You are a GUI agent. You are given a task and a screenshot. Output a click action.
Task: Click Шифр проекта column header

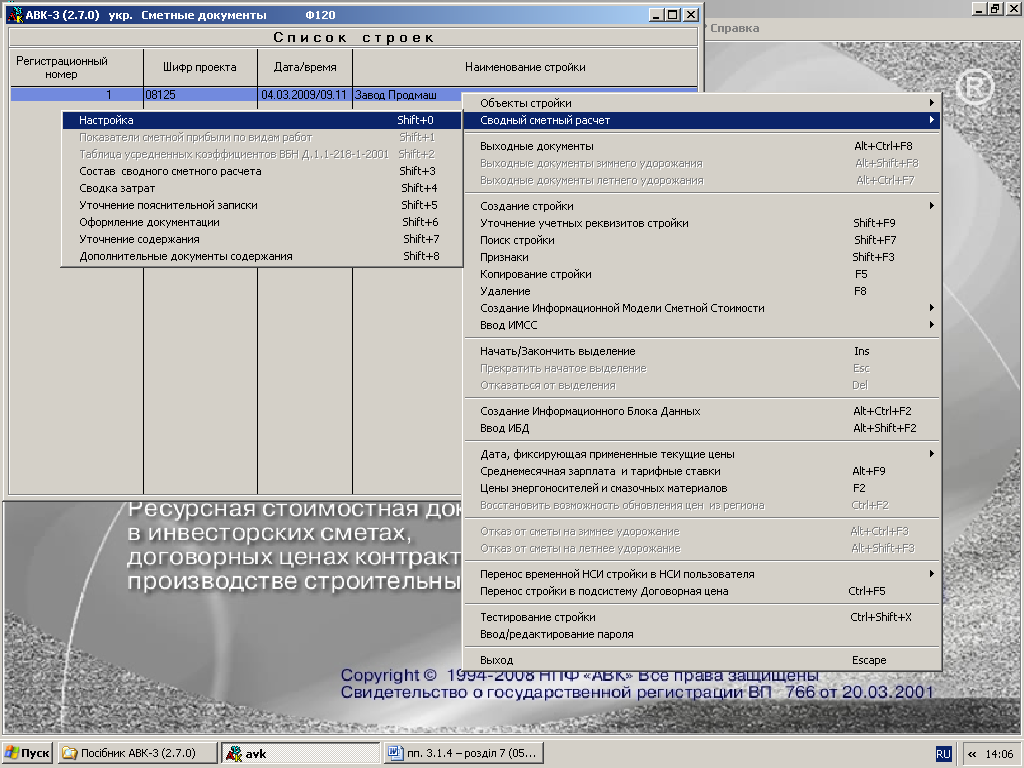coord(200,67)
